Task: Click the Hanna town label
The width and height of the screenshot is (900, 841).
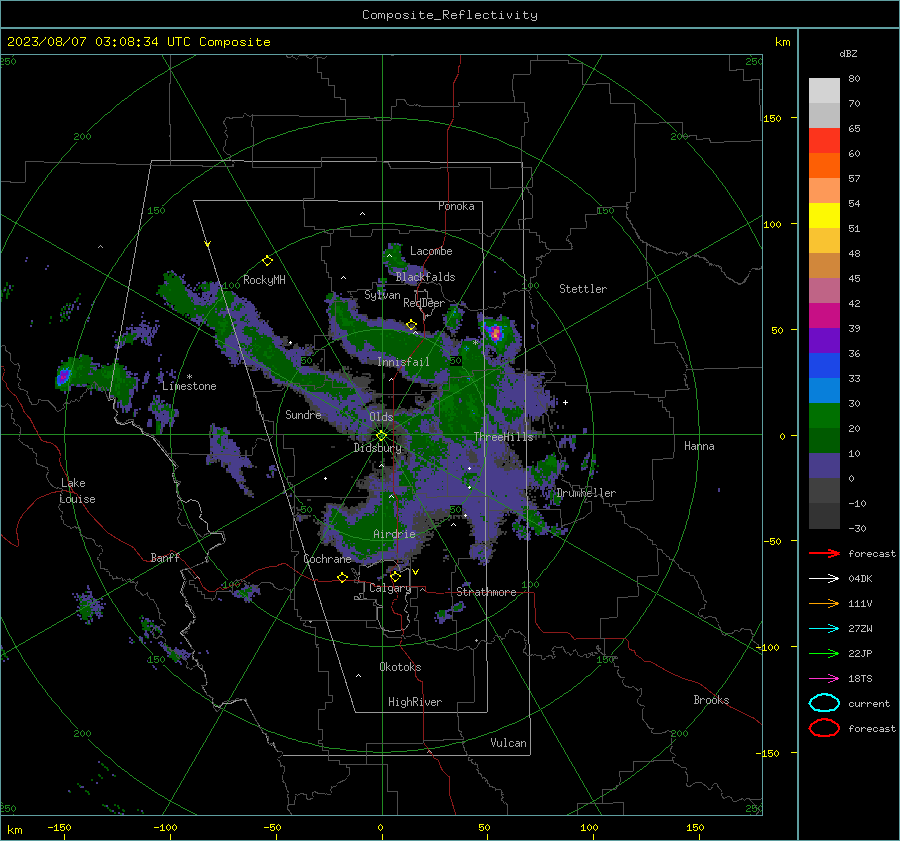Action: [x=699, y=446]
